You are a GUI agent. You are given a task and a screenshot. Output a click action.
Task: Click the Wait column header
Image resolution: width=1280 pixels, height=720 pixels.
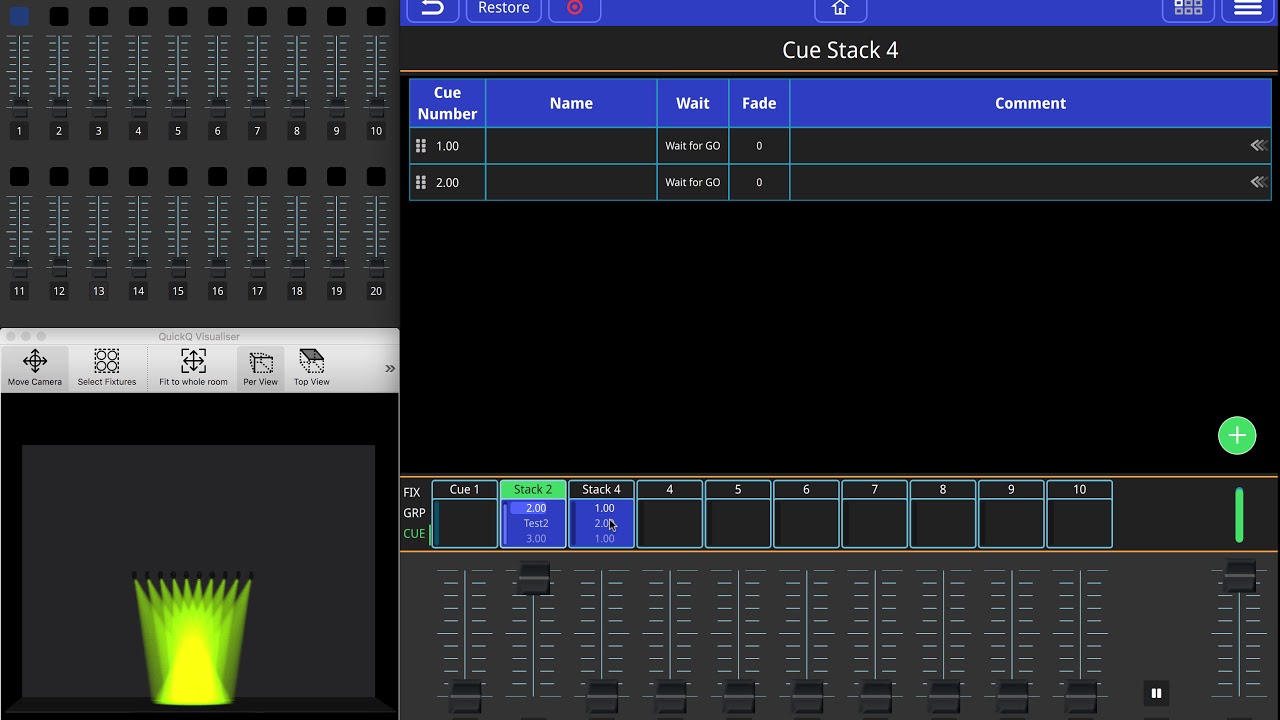(693, 103)
